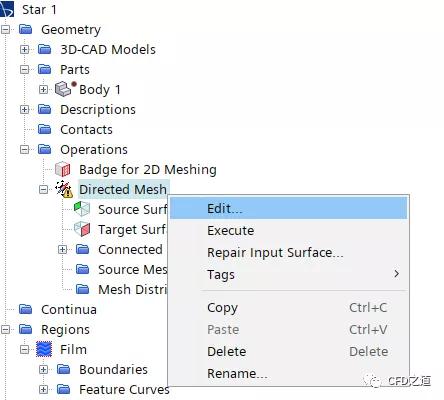
Task: Select the Source Surfaces green cube icon
Action: 82,209
